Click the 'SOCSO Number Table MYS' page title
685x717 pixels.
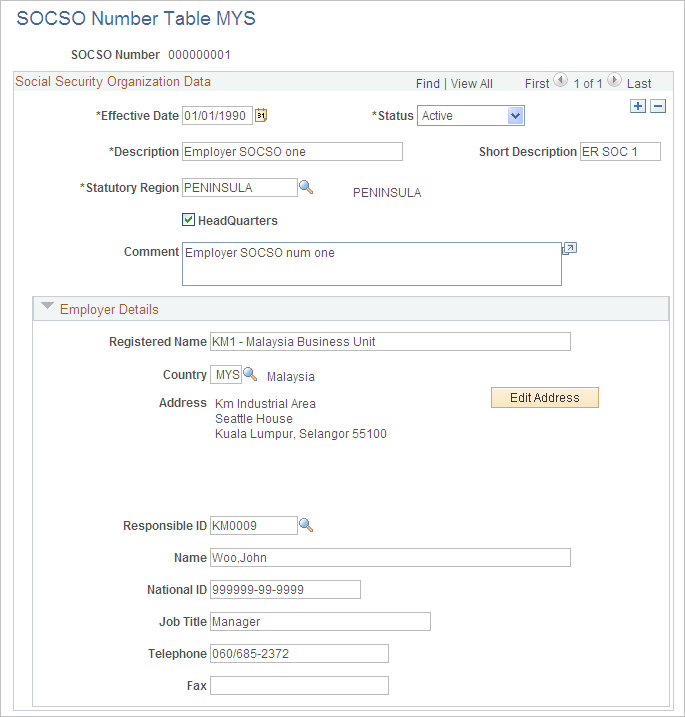click(x=136, y=18)
